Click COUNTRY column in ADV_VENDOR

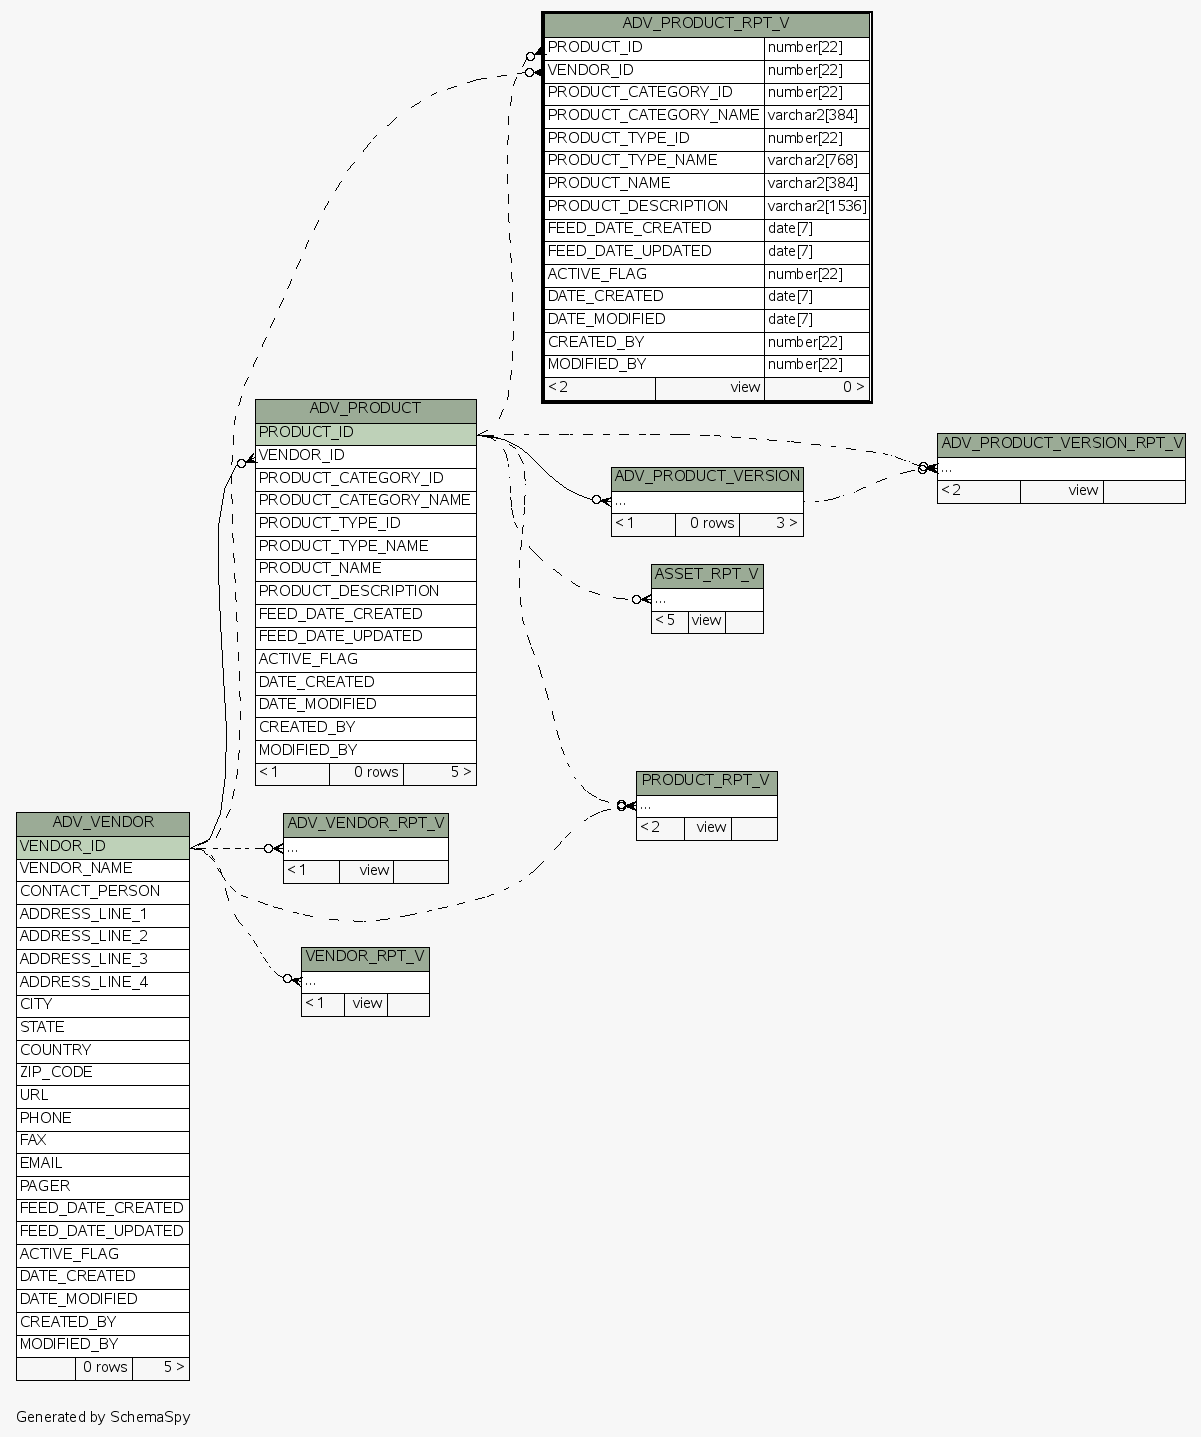(103, 1051)
